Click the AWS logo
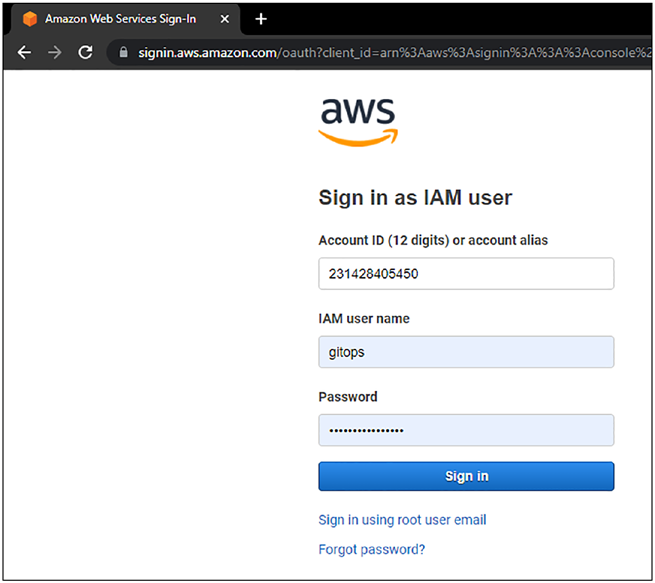Image resolution: width=655 pixels, height=583 pixels. tap(358, 122)
